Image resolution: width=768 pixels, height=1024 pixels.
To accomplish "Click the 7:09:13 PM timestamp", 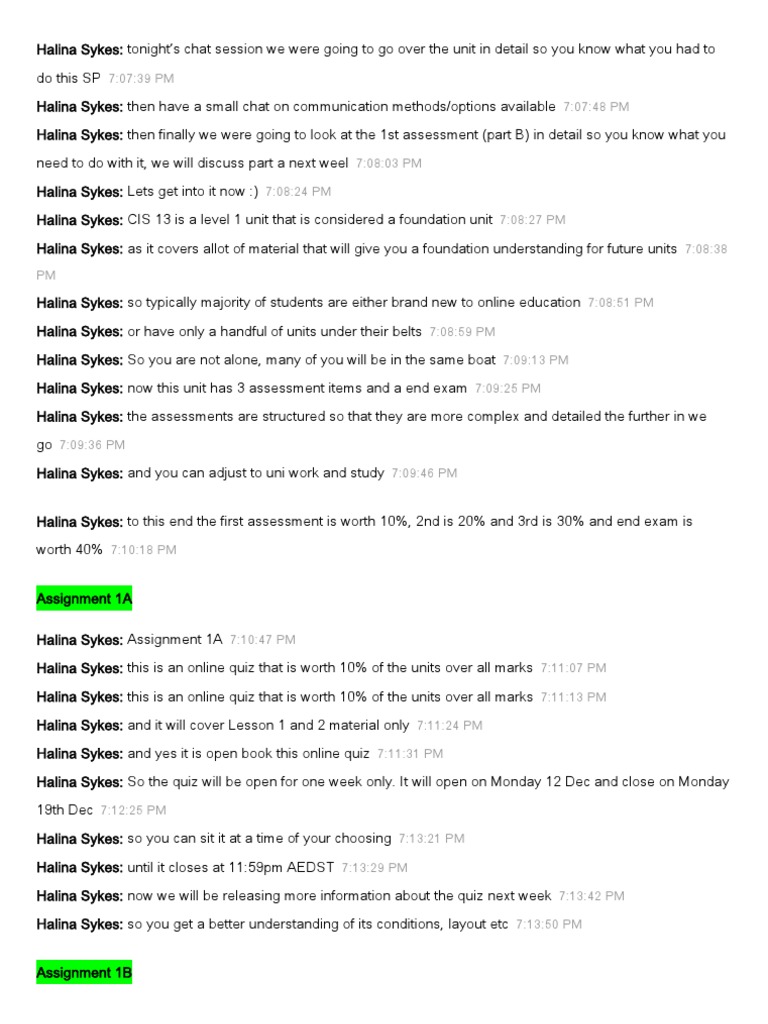I will click(x=535, y=360).
